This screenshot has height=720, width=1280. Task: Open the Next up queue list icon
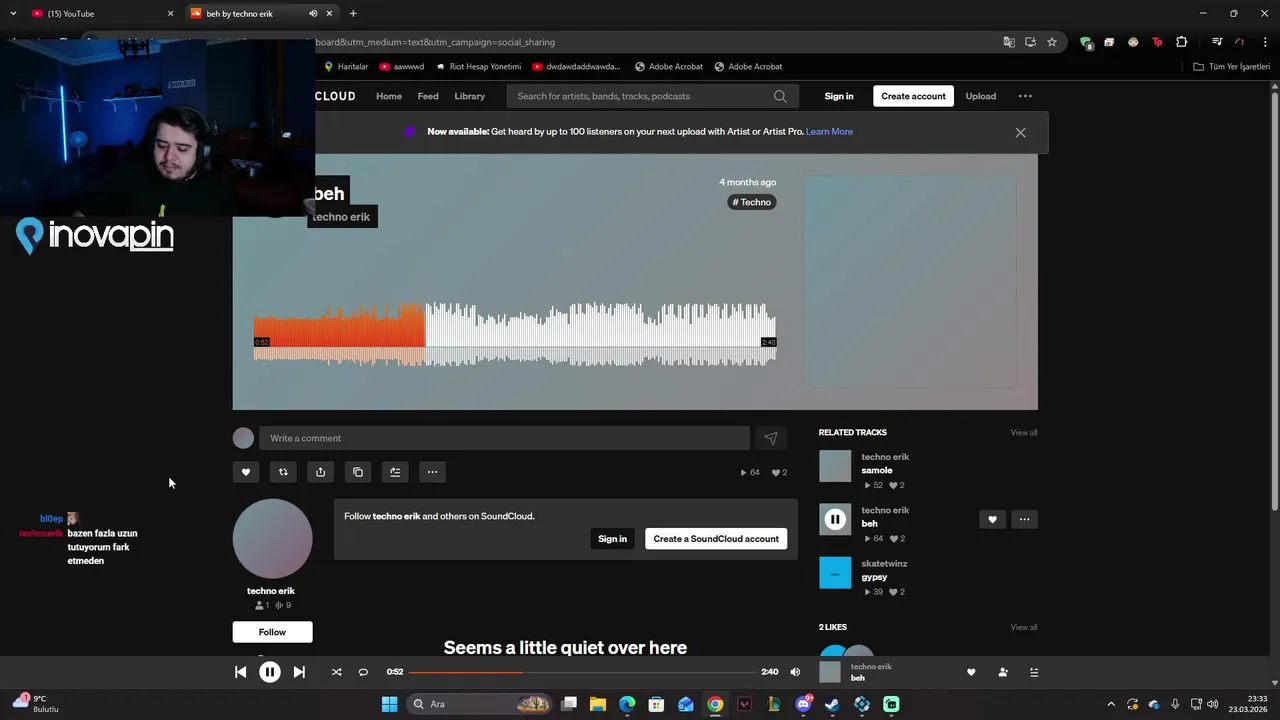pos(1034,672)
